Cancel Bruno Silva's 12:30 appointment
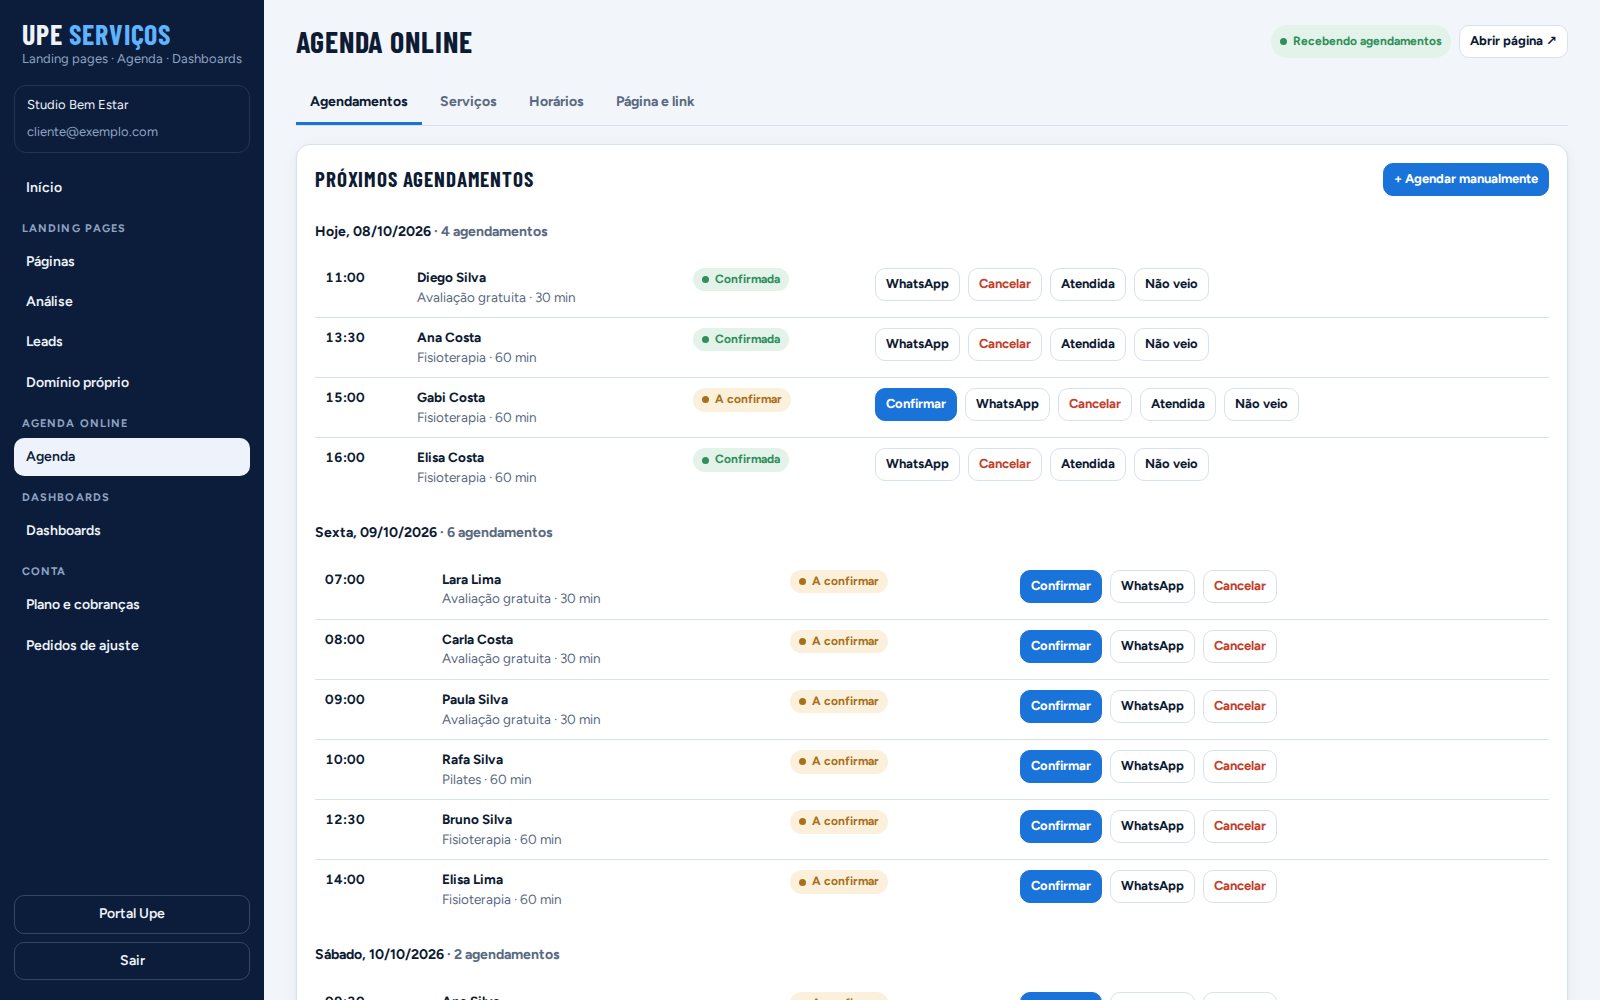This screenshot has height=1000, width=1600. [1239, 826]
